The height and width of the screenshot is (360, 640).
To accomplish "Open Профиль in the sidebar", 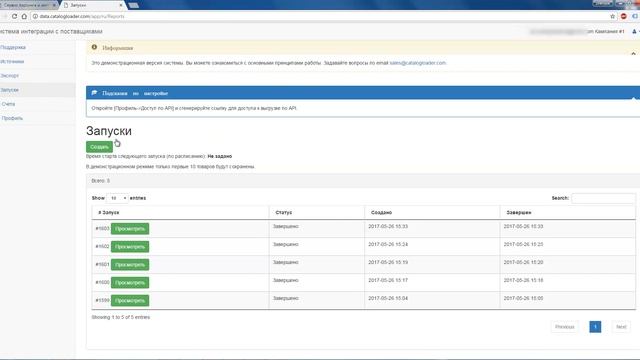I will (x=12, y=118).
